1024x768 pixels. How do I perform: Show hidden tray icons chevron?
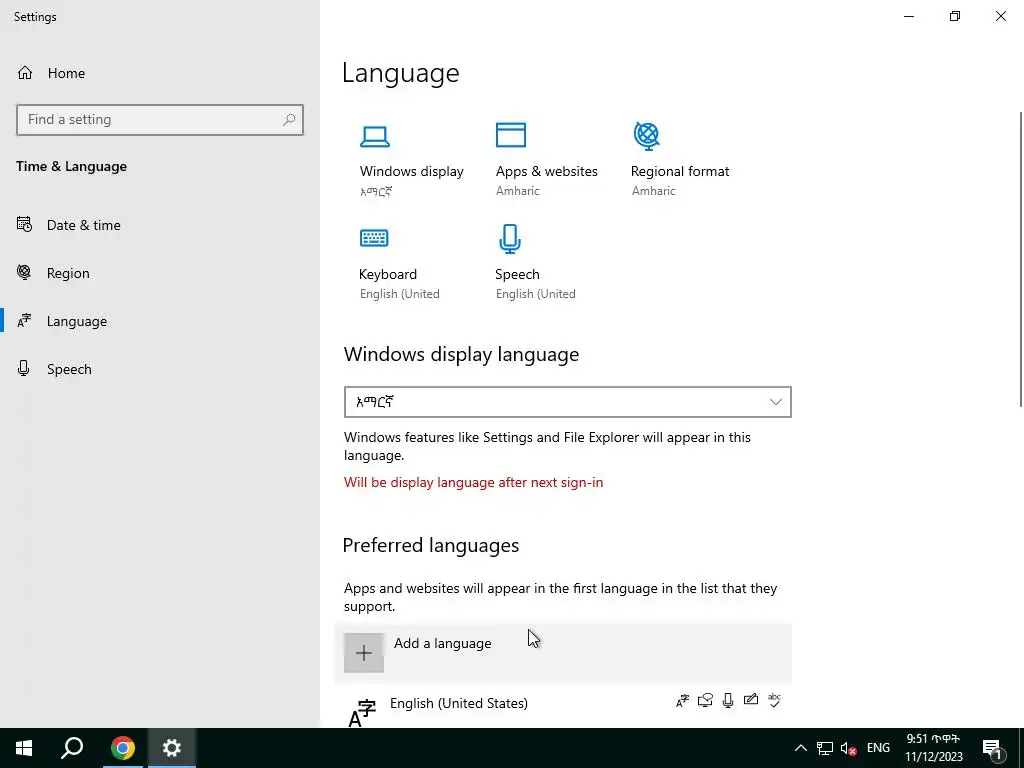801,748
